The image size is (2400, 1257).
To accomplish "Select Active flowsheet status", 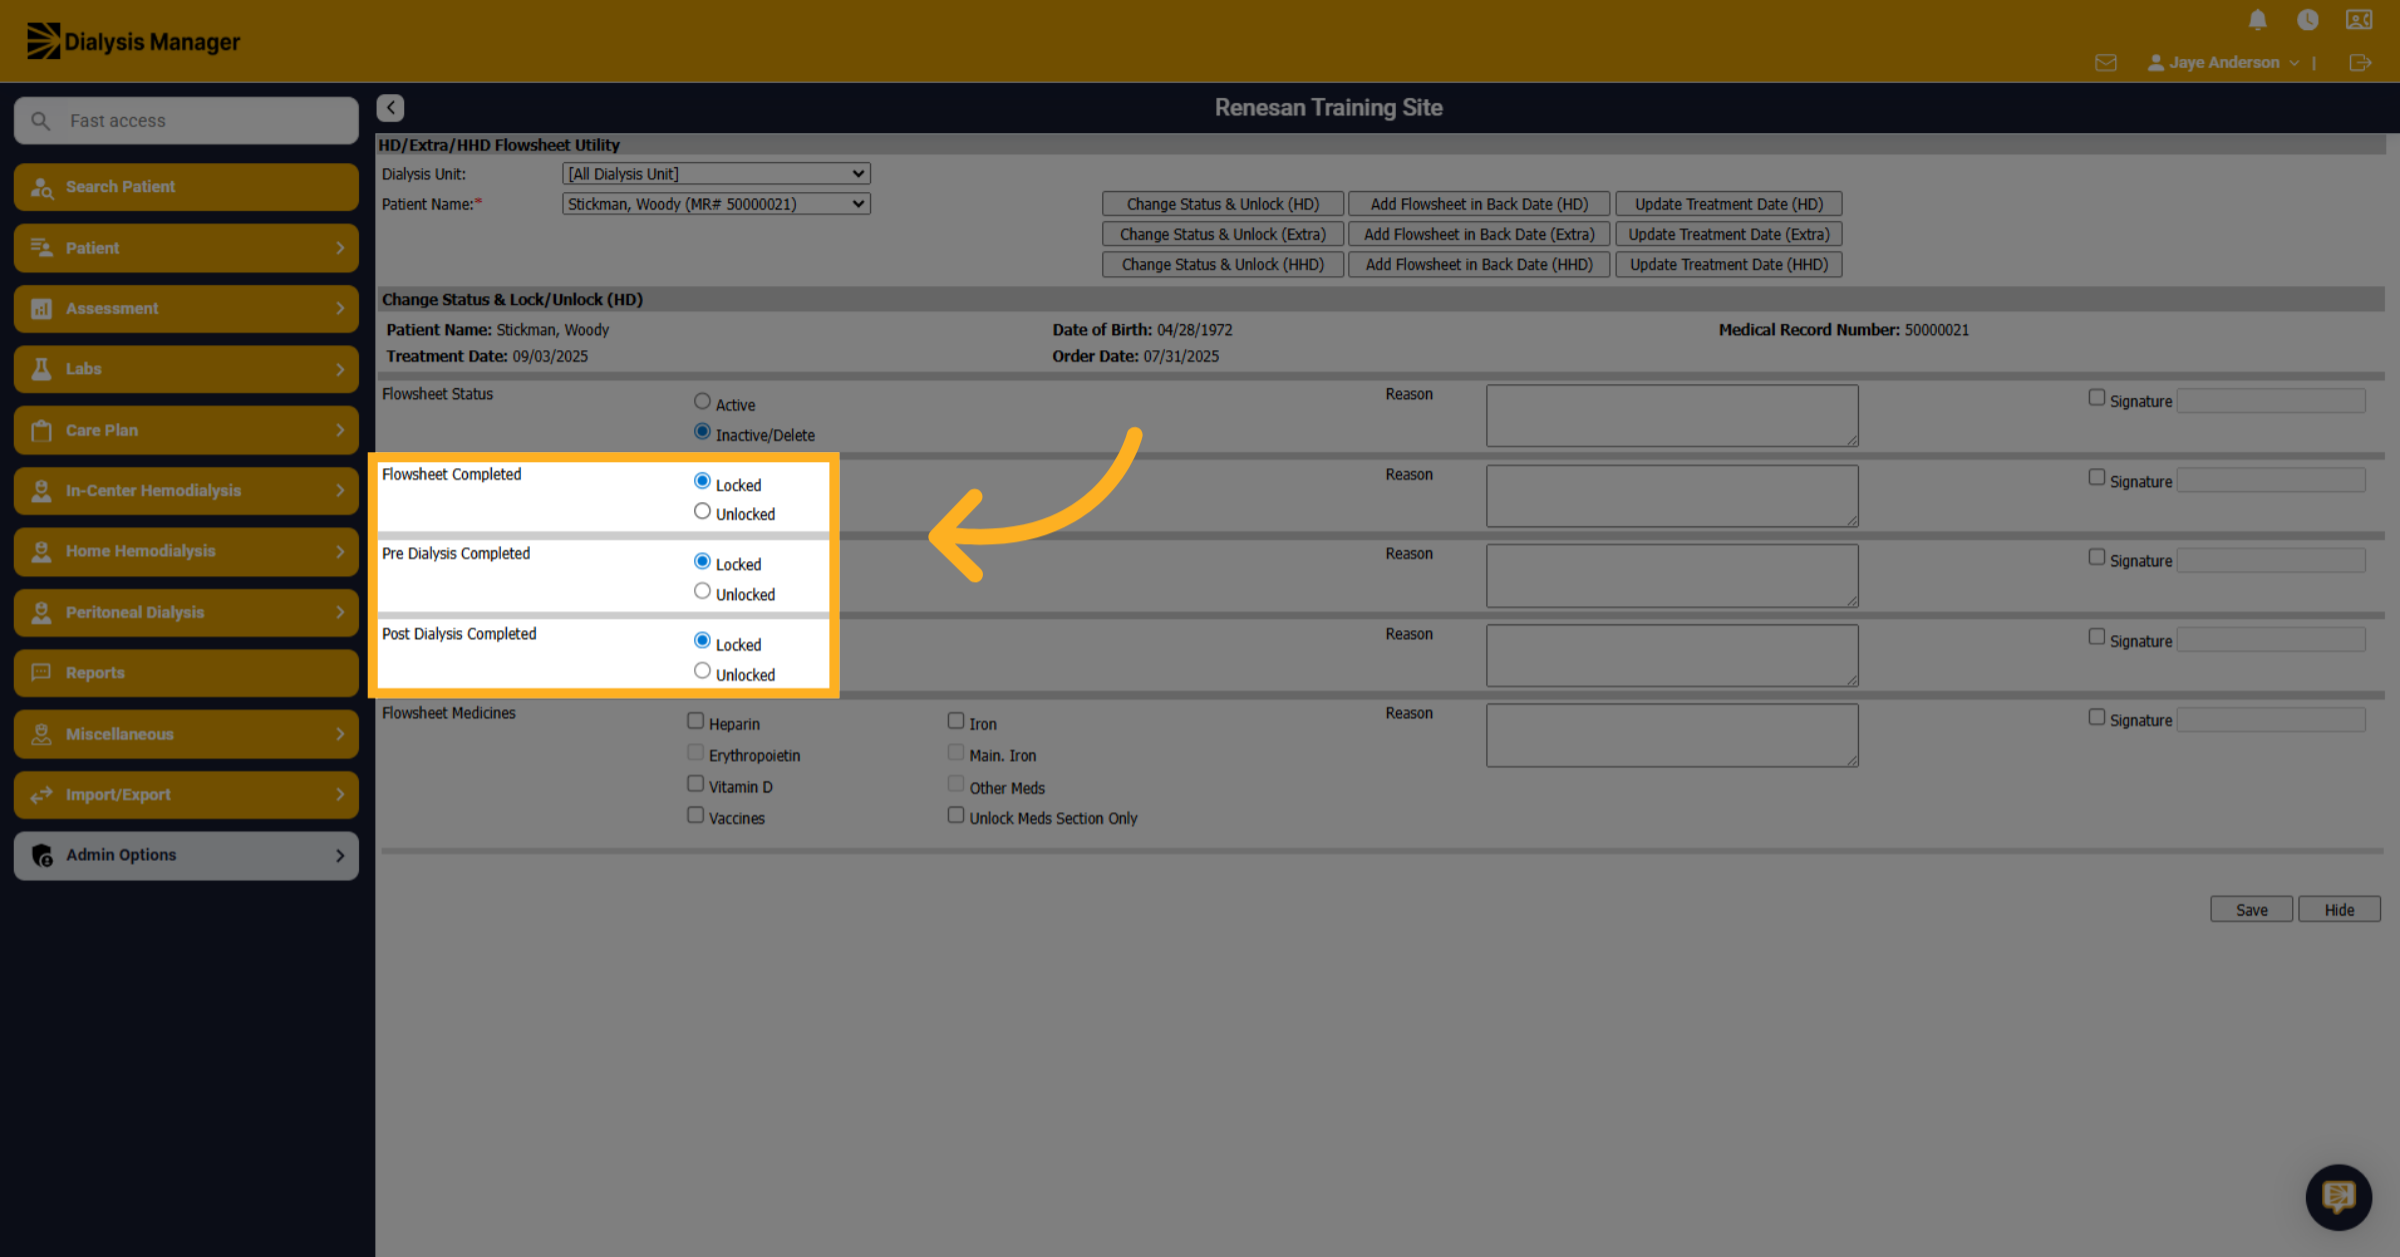I will point(702,402).
